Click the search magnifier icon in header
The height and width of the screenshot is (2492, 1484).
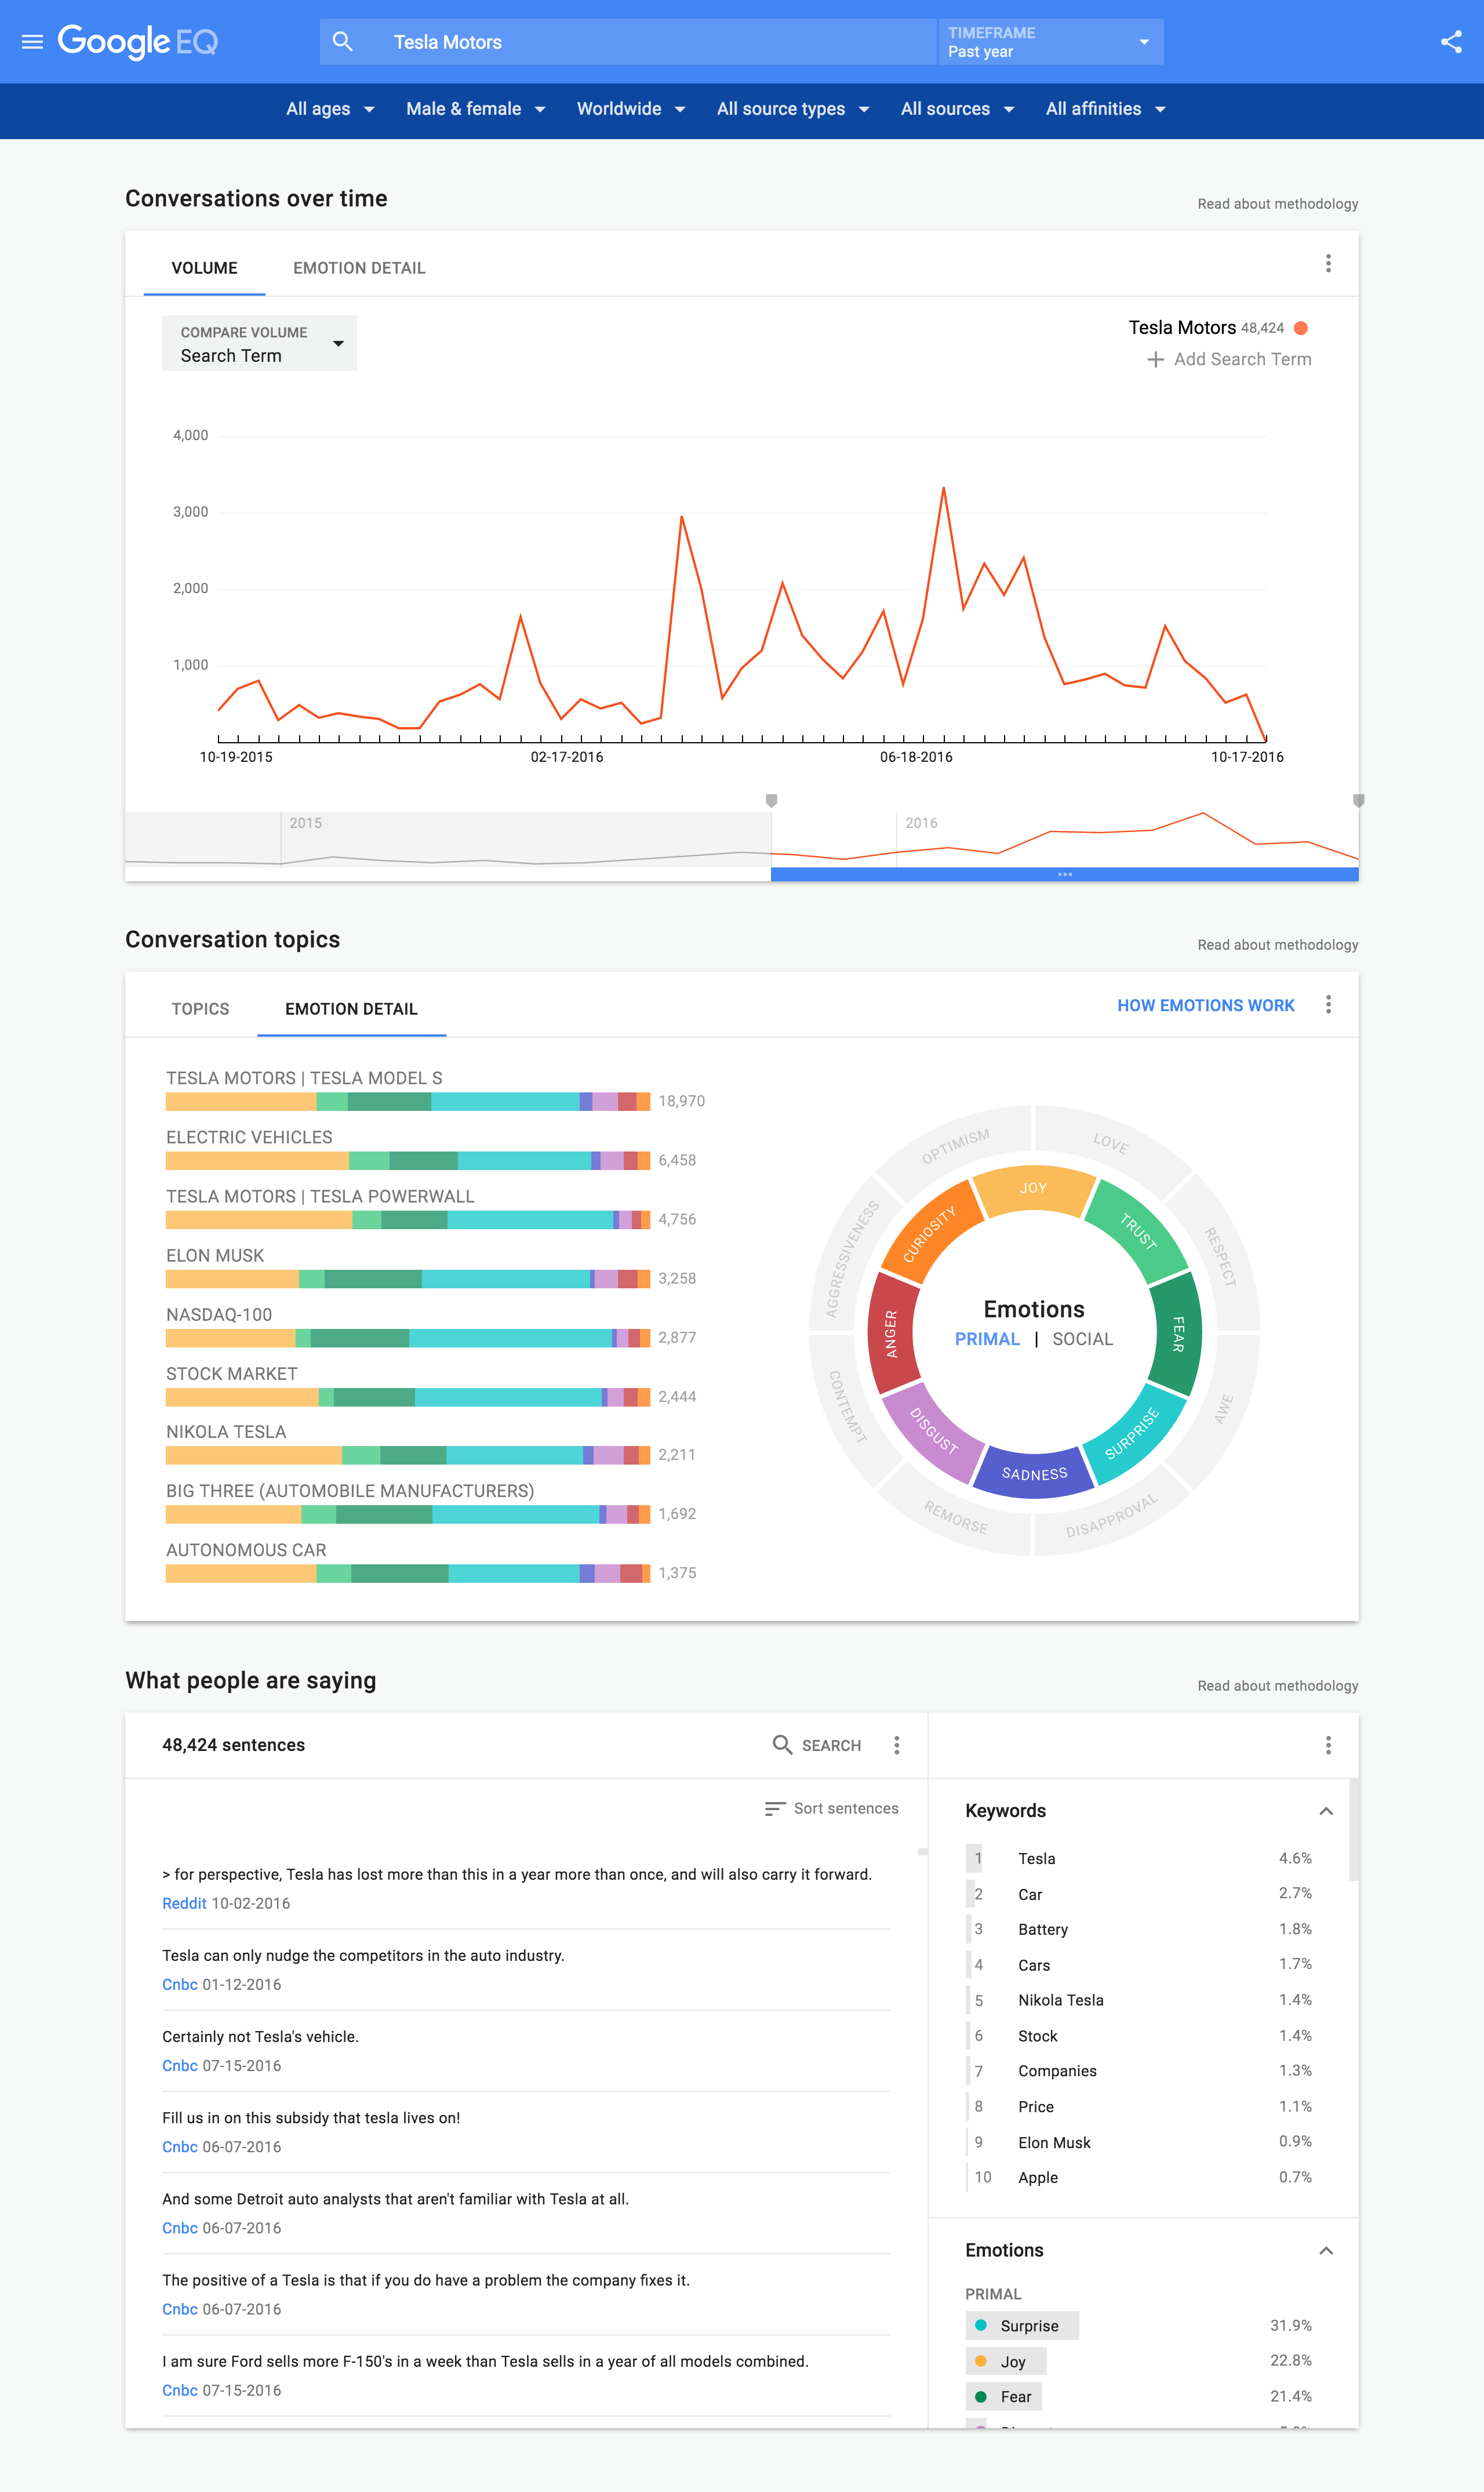pos(343,42)
